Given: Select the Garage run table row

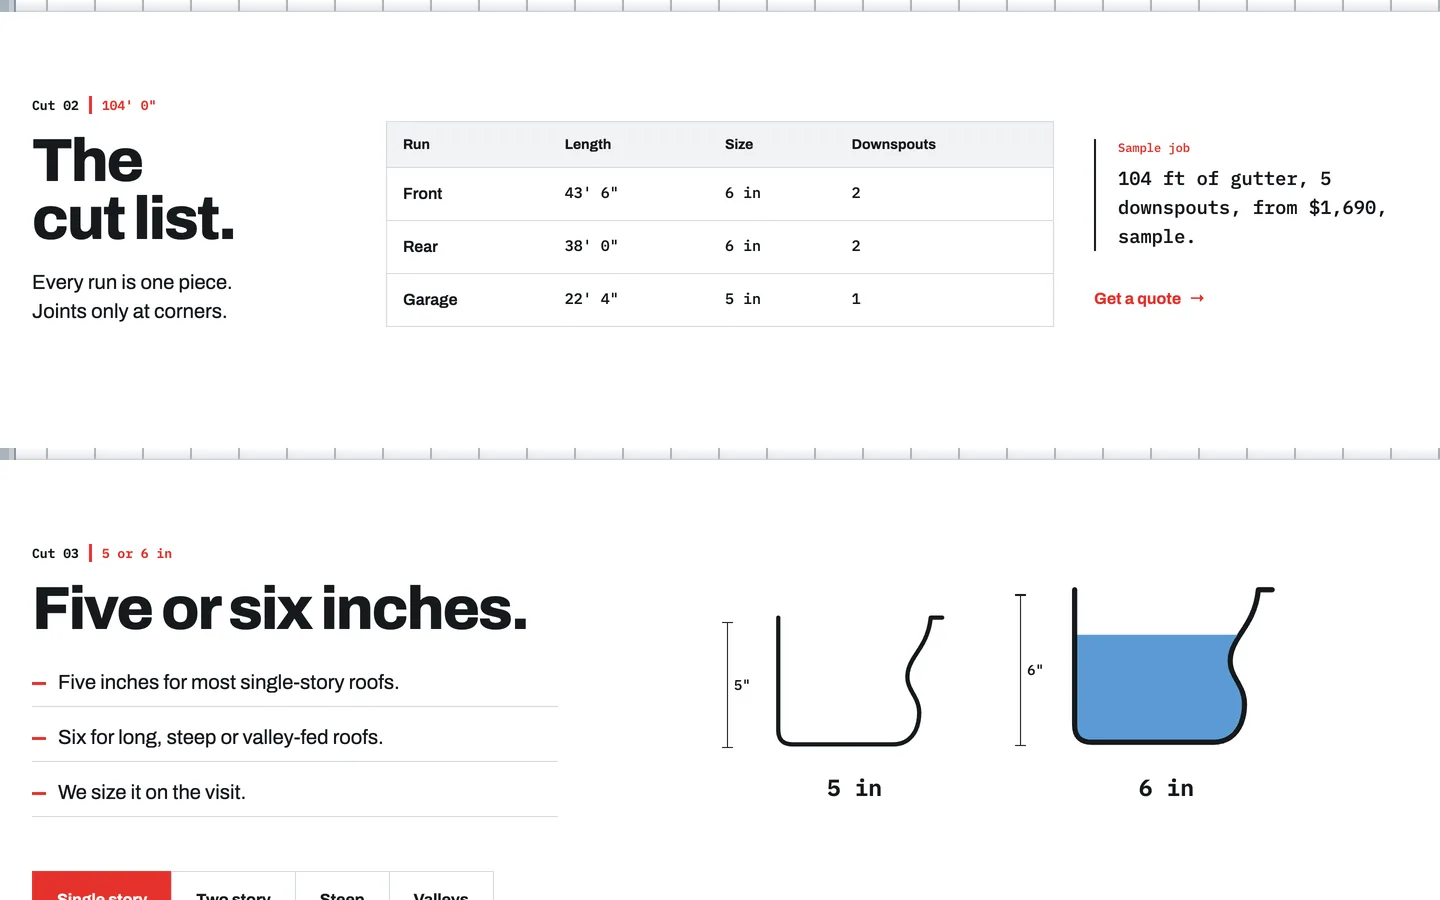Looking at the screenshot, I should (x=720, y=300).
